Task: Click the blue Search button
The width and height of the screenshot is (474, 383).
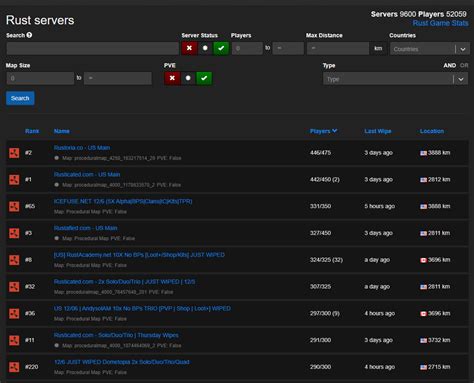Action: pyautogui.click(x=20, y=98)
